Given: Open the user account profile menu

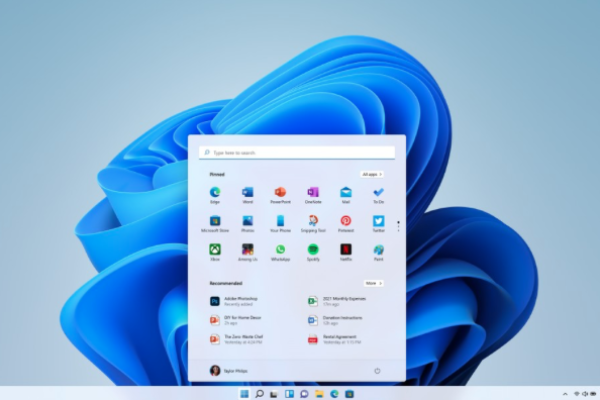Looking at the screenshot, I should coord(229,370).
